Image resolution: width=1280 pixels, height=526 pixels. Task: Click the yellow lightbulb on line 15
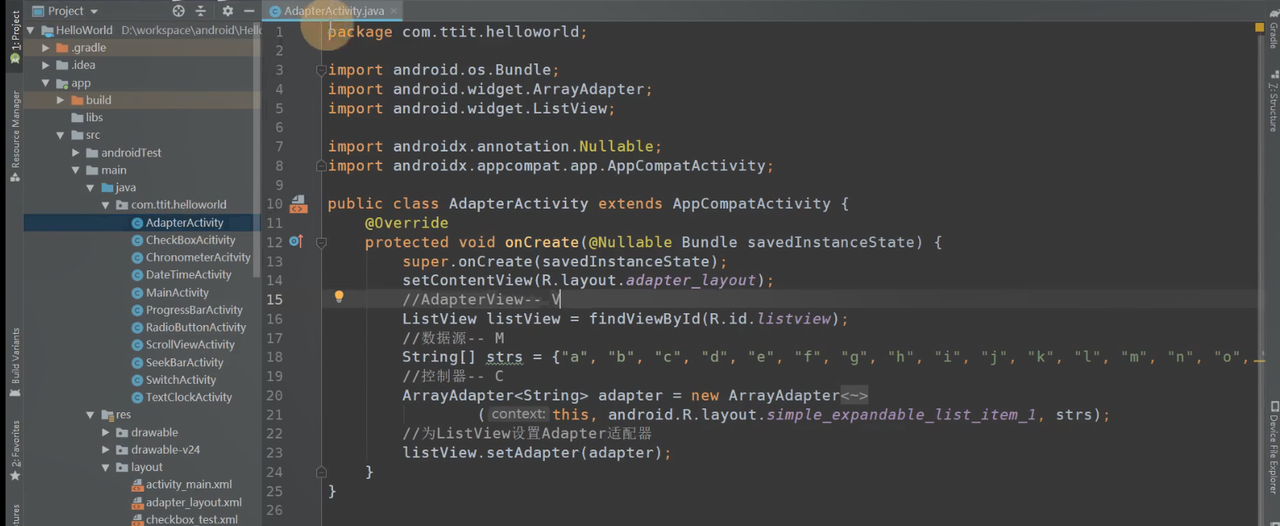pyautogui.click(x=339, y=297)
